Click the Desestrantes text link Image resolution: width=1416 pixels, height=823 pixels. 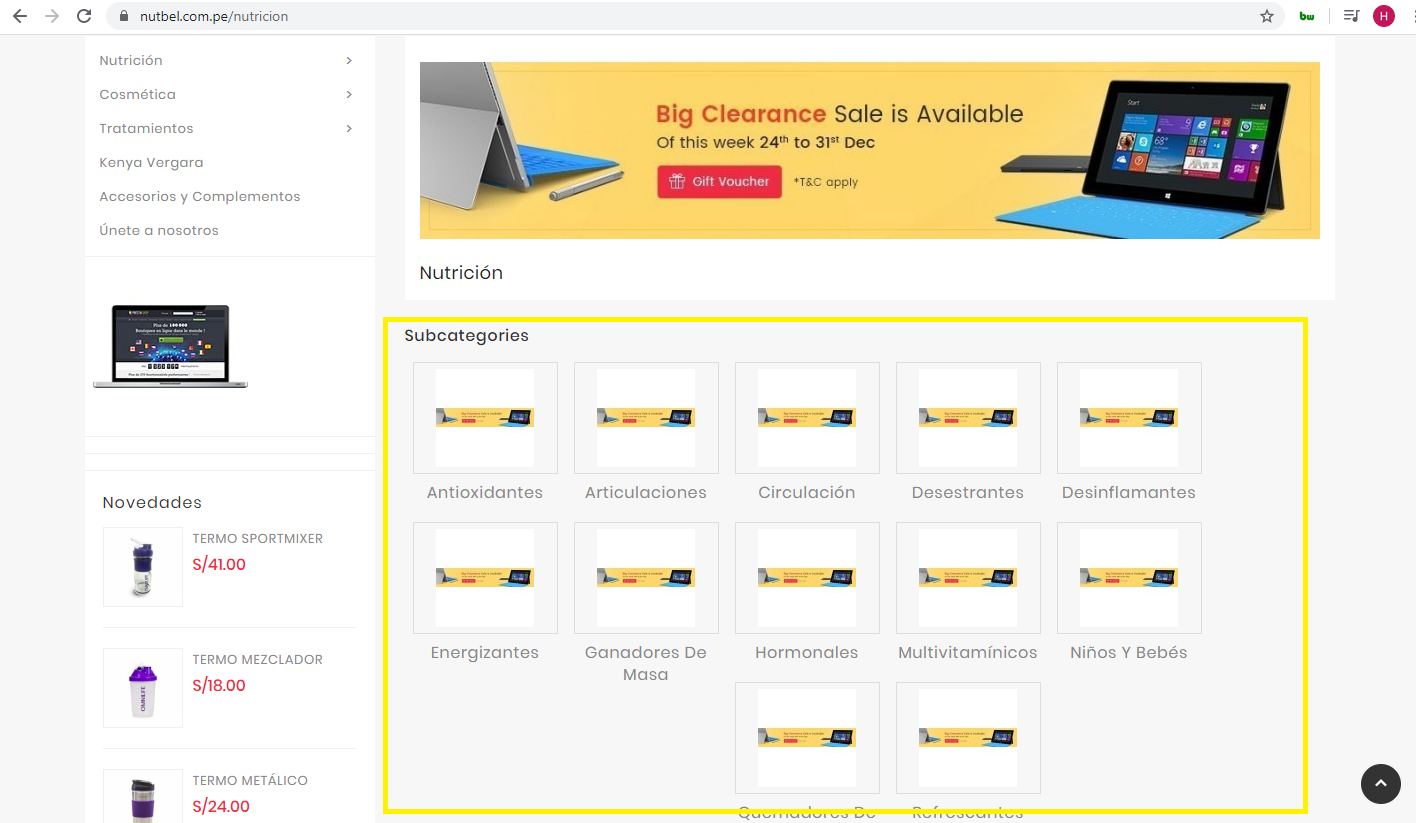coord(968,492)
